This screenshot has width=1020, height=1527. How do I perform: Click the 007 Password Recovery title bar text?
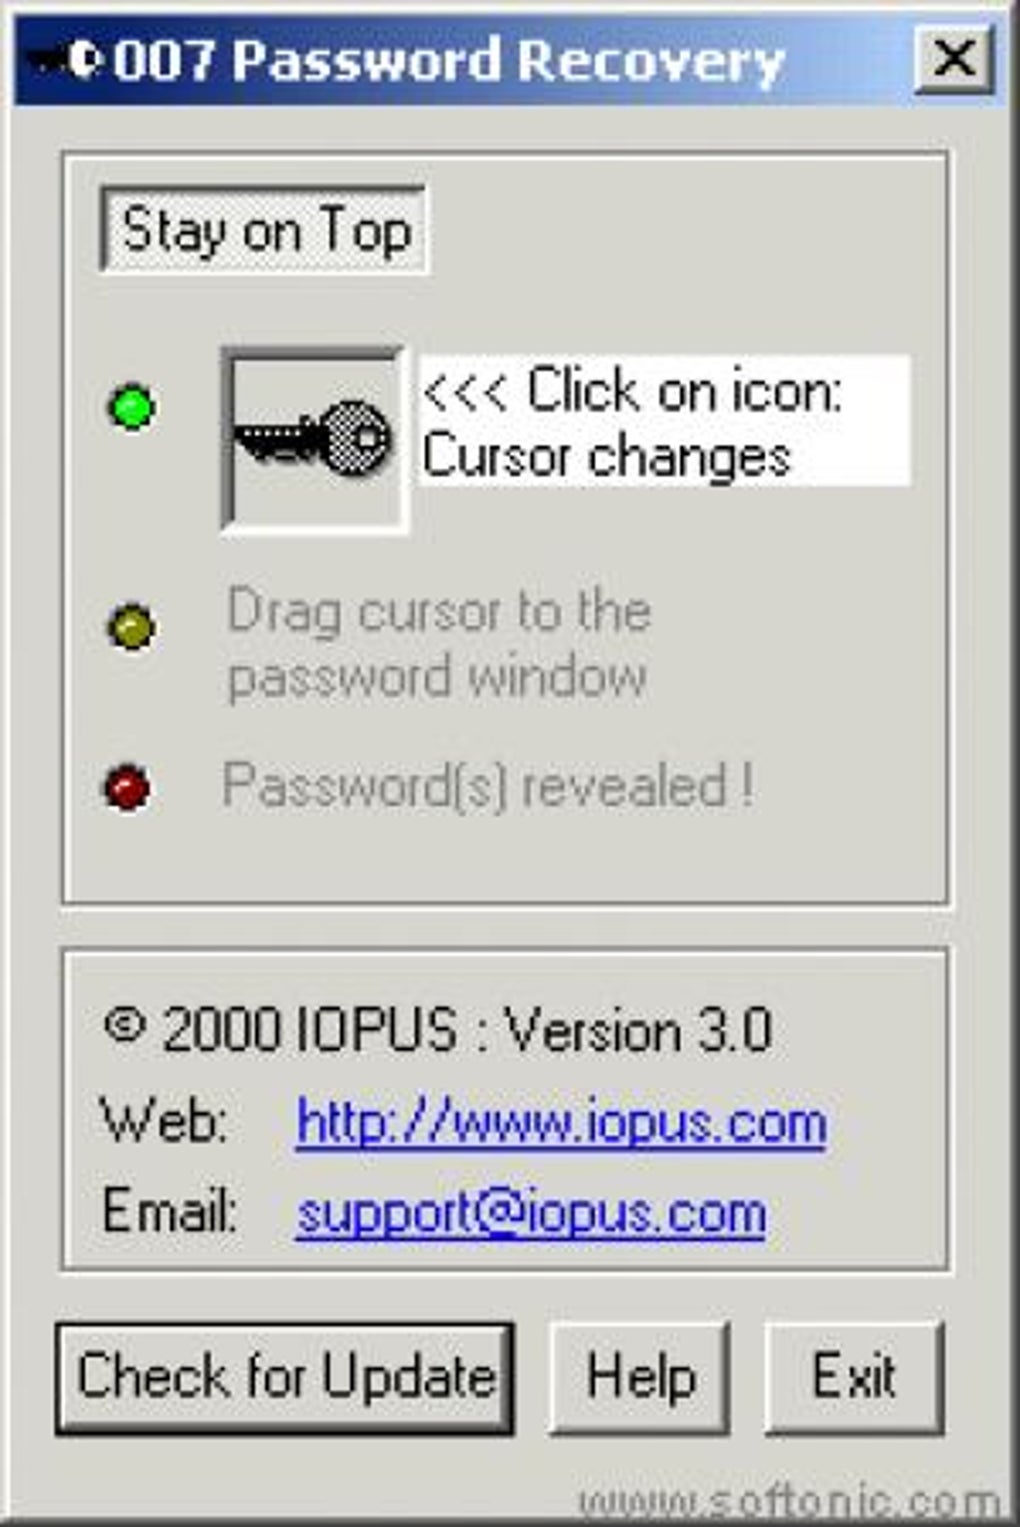pyautogui.click(x=448, y=61)
